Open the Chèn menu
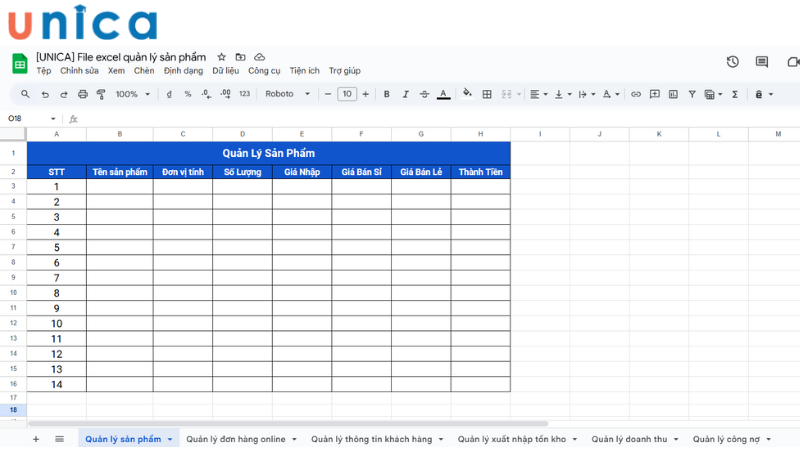800x450 pixels. tap(144, 70)
